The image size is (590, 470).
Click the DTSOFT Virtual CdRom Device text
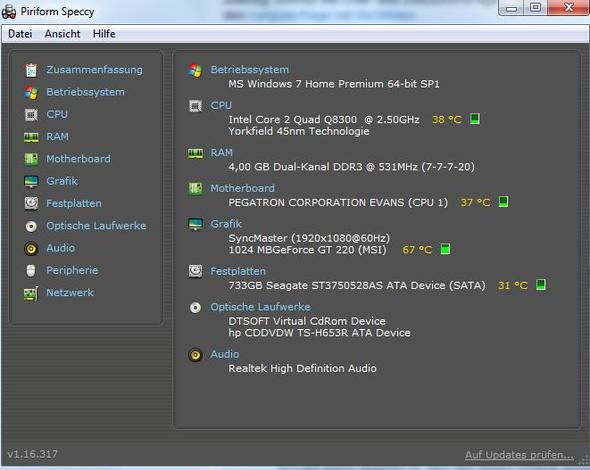coord(307,321)
